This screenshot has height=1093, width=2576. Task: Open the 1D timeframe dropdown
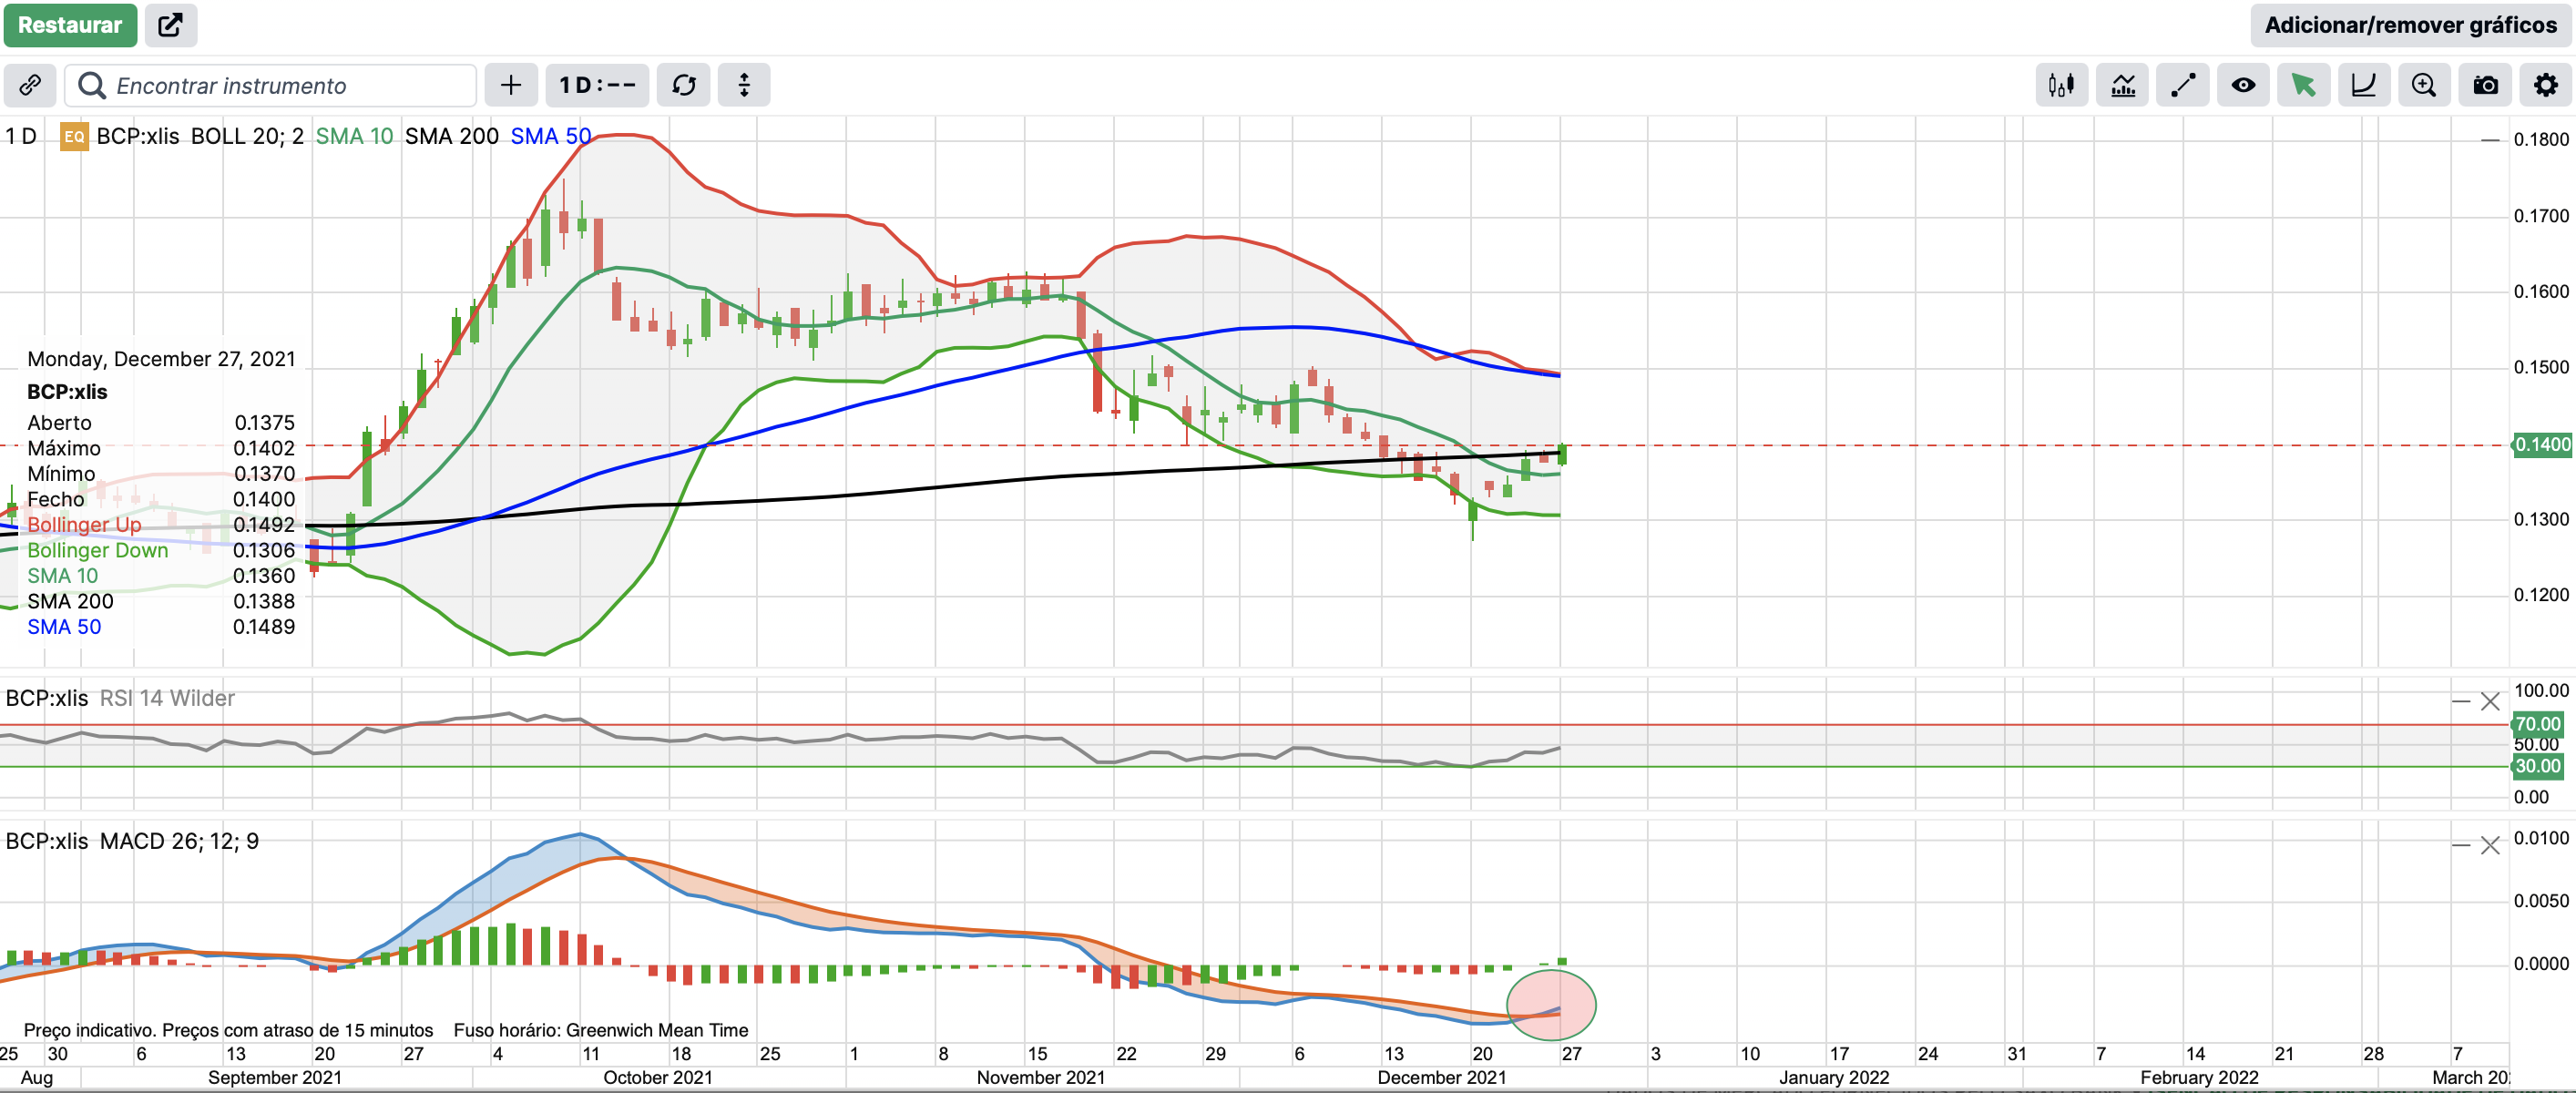pos(597,85)
